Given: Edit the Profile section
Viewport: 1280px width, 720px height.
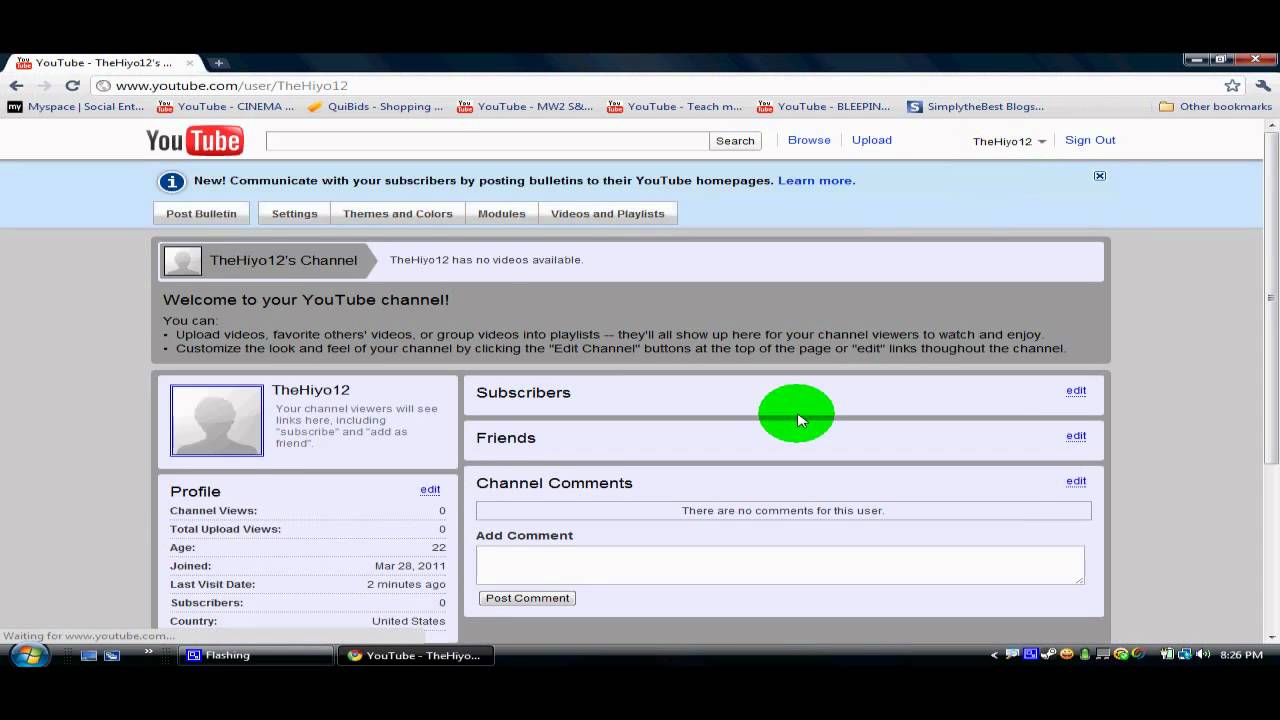Looking at the screenshot, I should pyautogui.click(x=430, y=489).
